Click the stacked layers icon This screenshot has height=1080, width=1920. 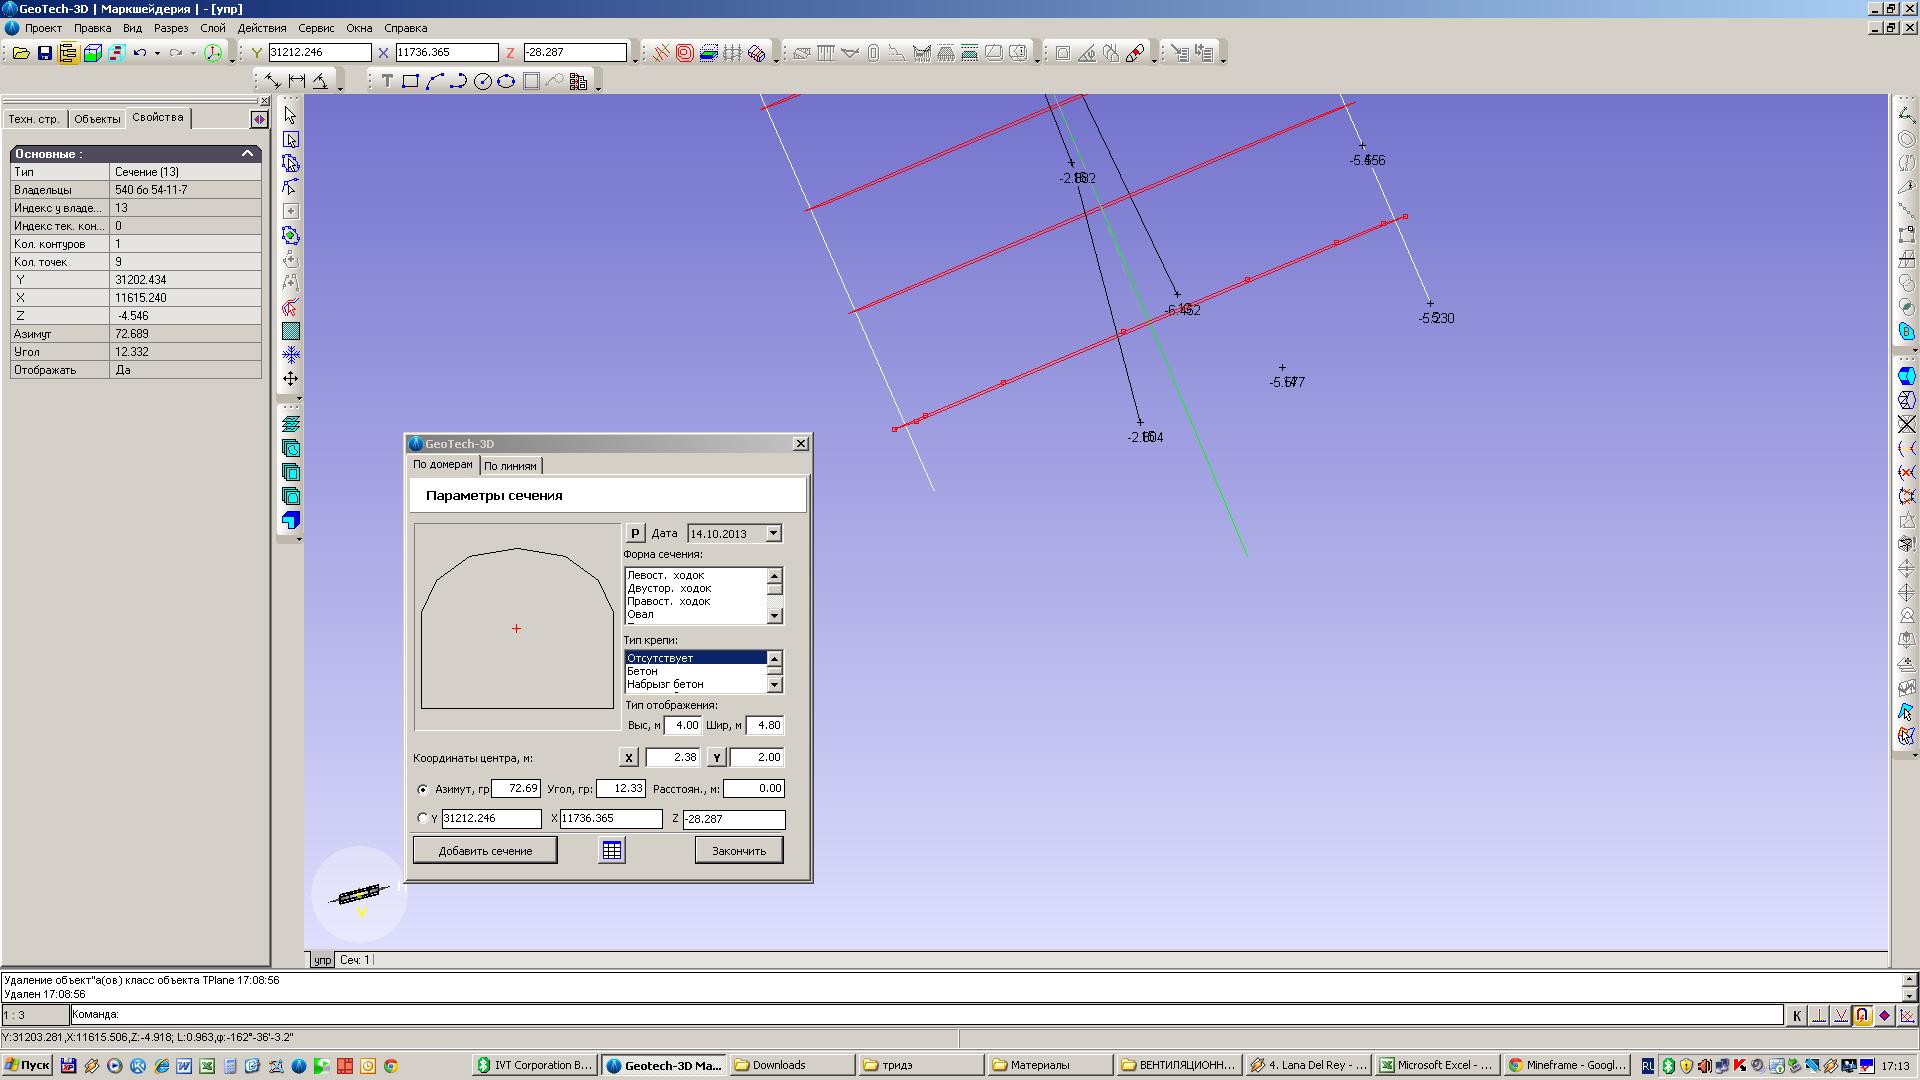pos(291,424)
